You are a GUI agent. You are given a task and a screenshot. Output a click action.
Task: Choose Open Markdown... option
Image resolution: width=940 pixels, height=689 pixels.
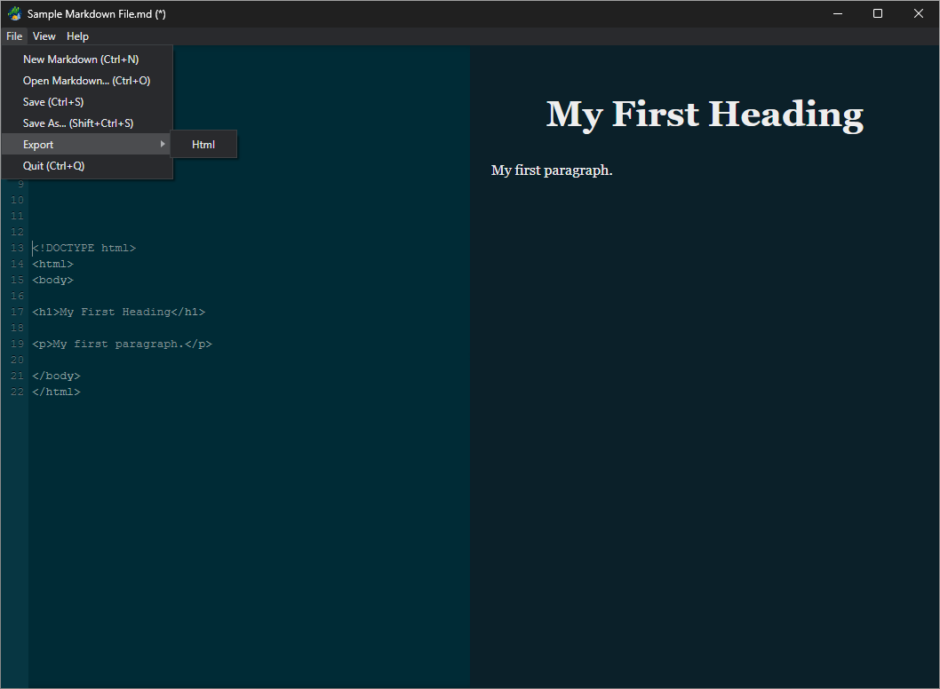pos(87,80)
